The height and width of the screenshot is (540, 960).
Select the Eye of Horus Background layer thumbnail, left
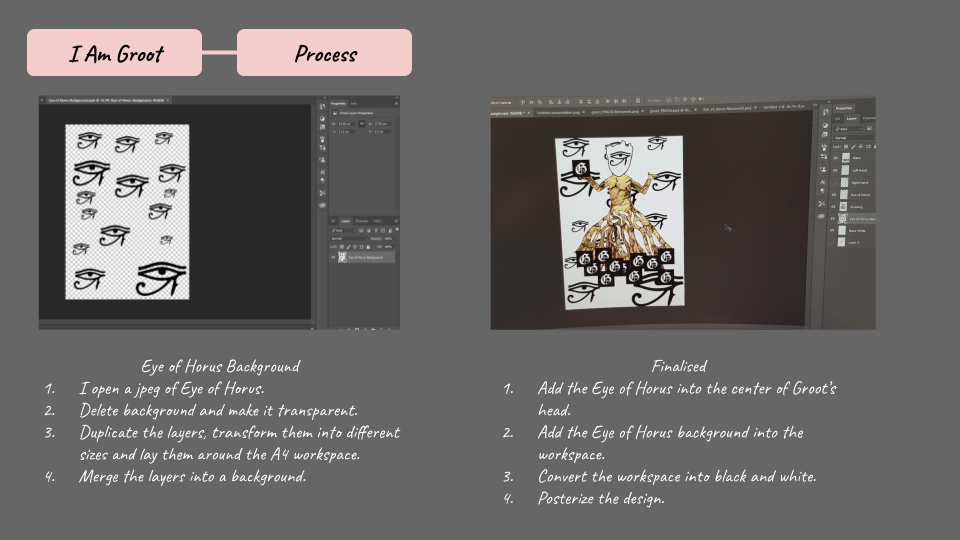(342, 257)
